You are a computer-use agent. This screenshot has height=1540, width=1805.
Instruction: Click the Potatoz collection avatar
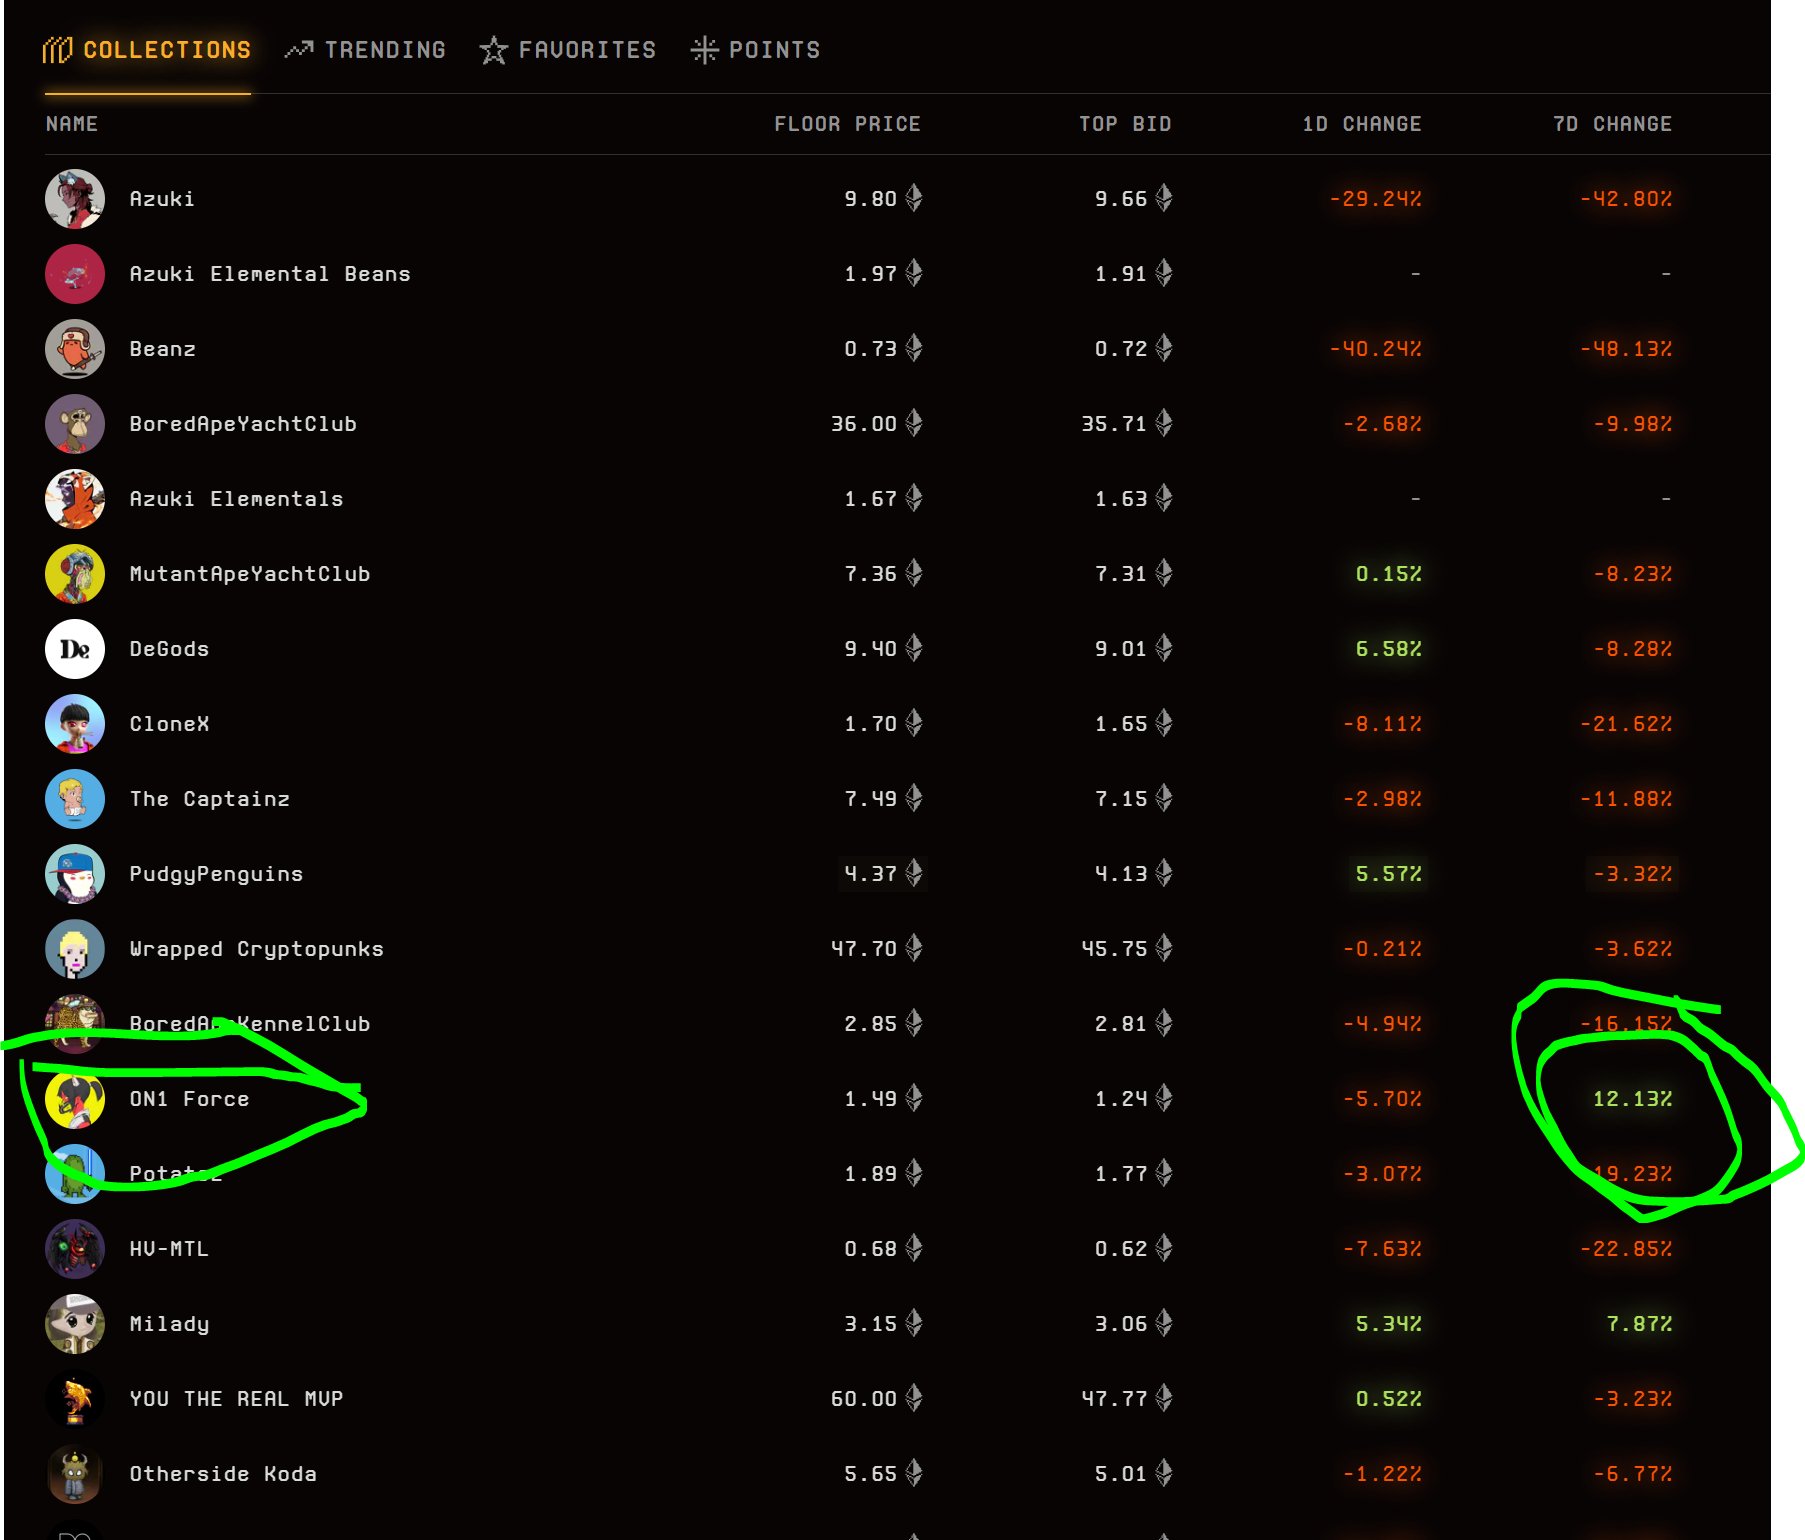75,1174
